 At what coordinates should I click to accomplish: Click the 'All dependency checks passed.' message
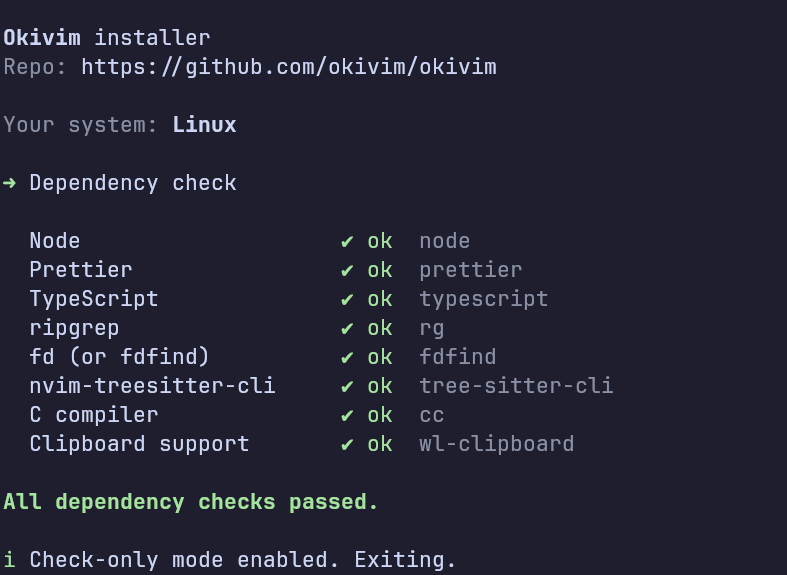(x=191, y=502)
